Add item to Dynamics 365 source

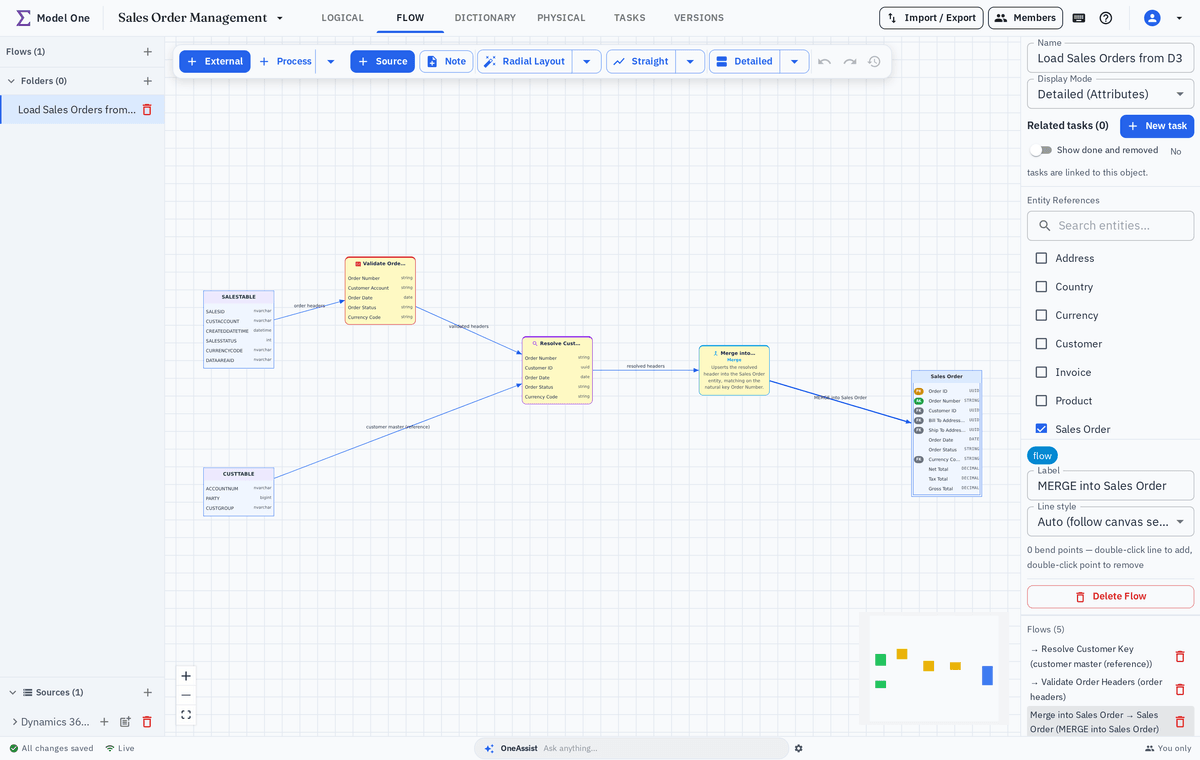coord(104,721)
